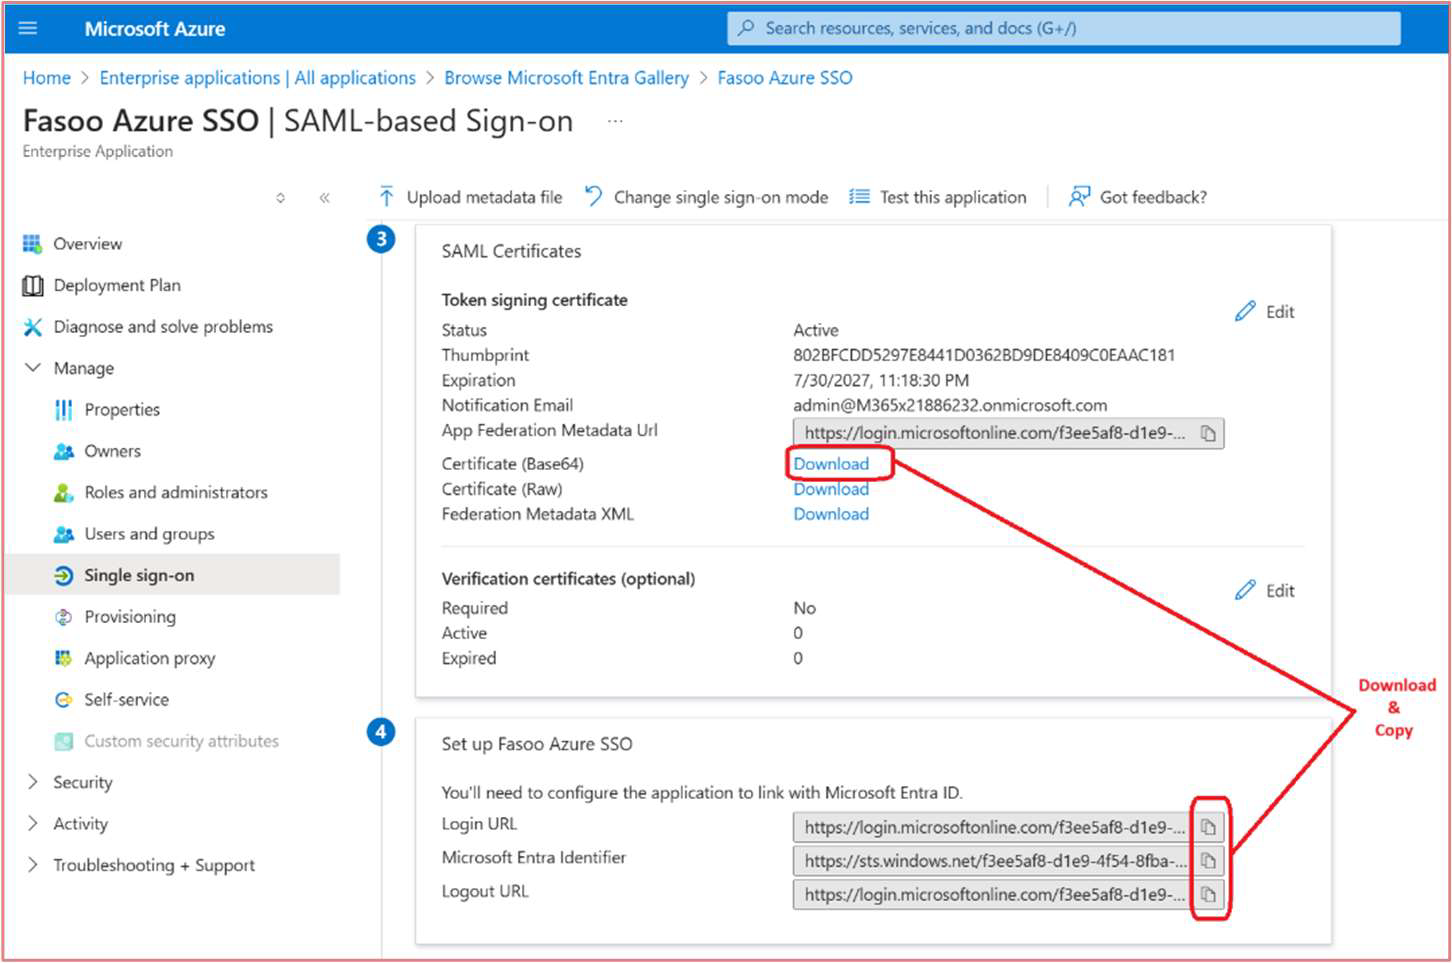Image resolution: width=1452 pixels, height=963 pixels.
Task: Open Browse Microsoft Entra Gallery breadcrumb
Action: 566,78
